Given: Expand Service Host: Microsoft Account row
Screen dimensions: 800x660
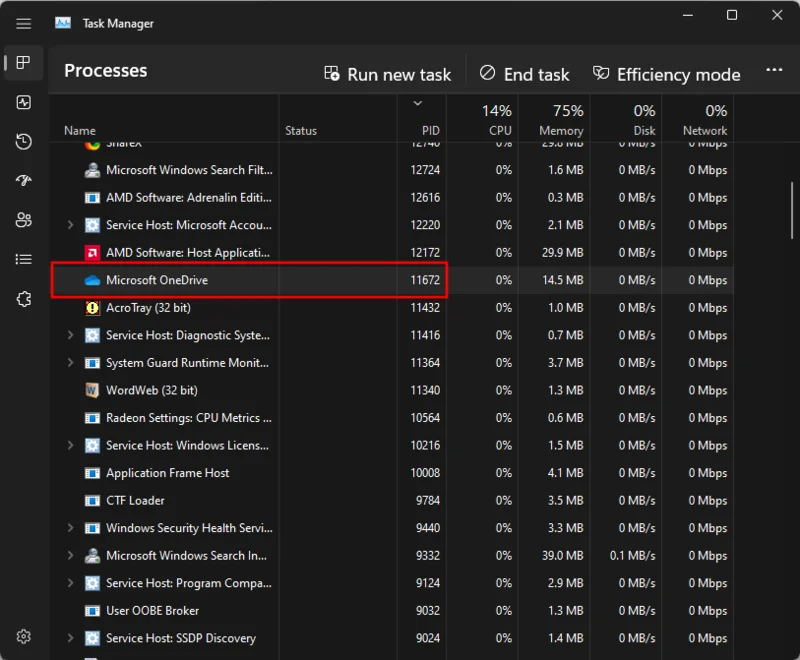Looking at the screenshot, I should pyautogui.click(x=70, y=225).
